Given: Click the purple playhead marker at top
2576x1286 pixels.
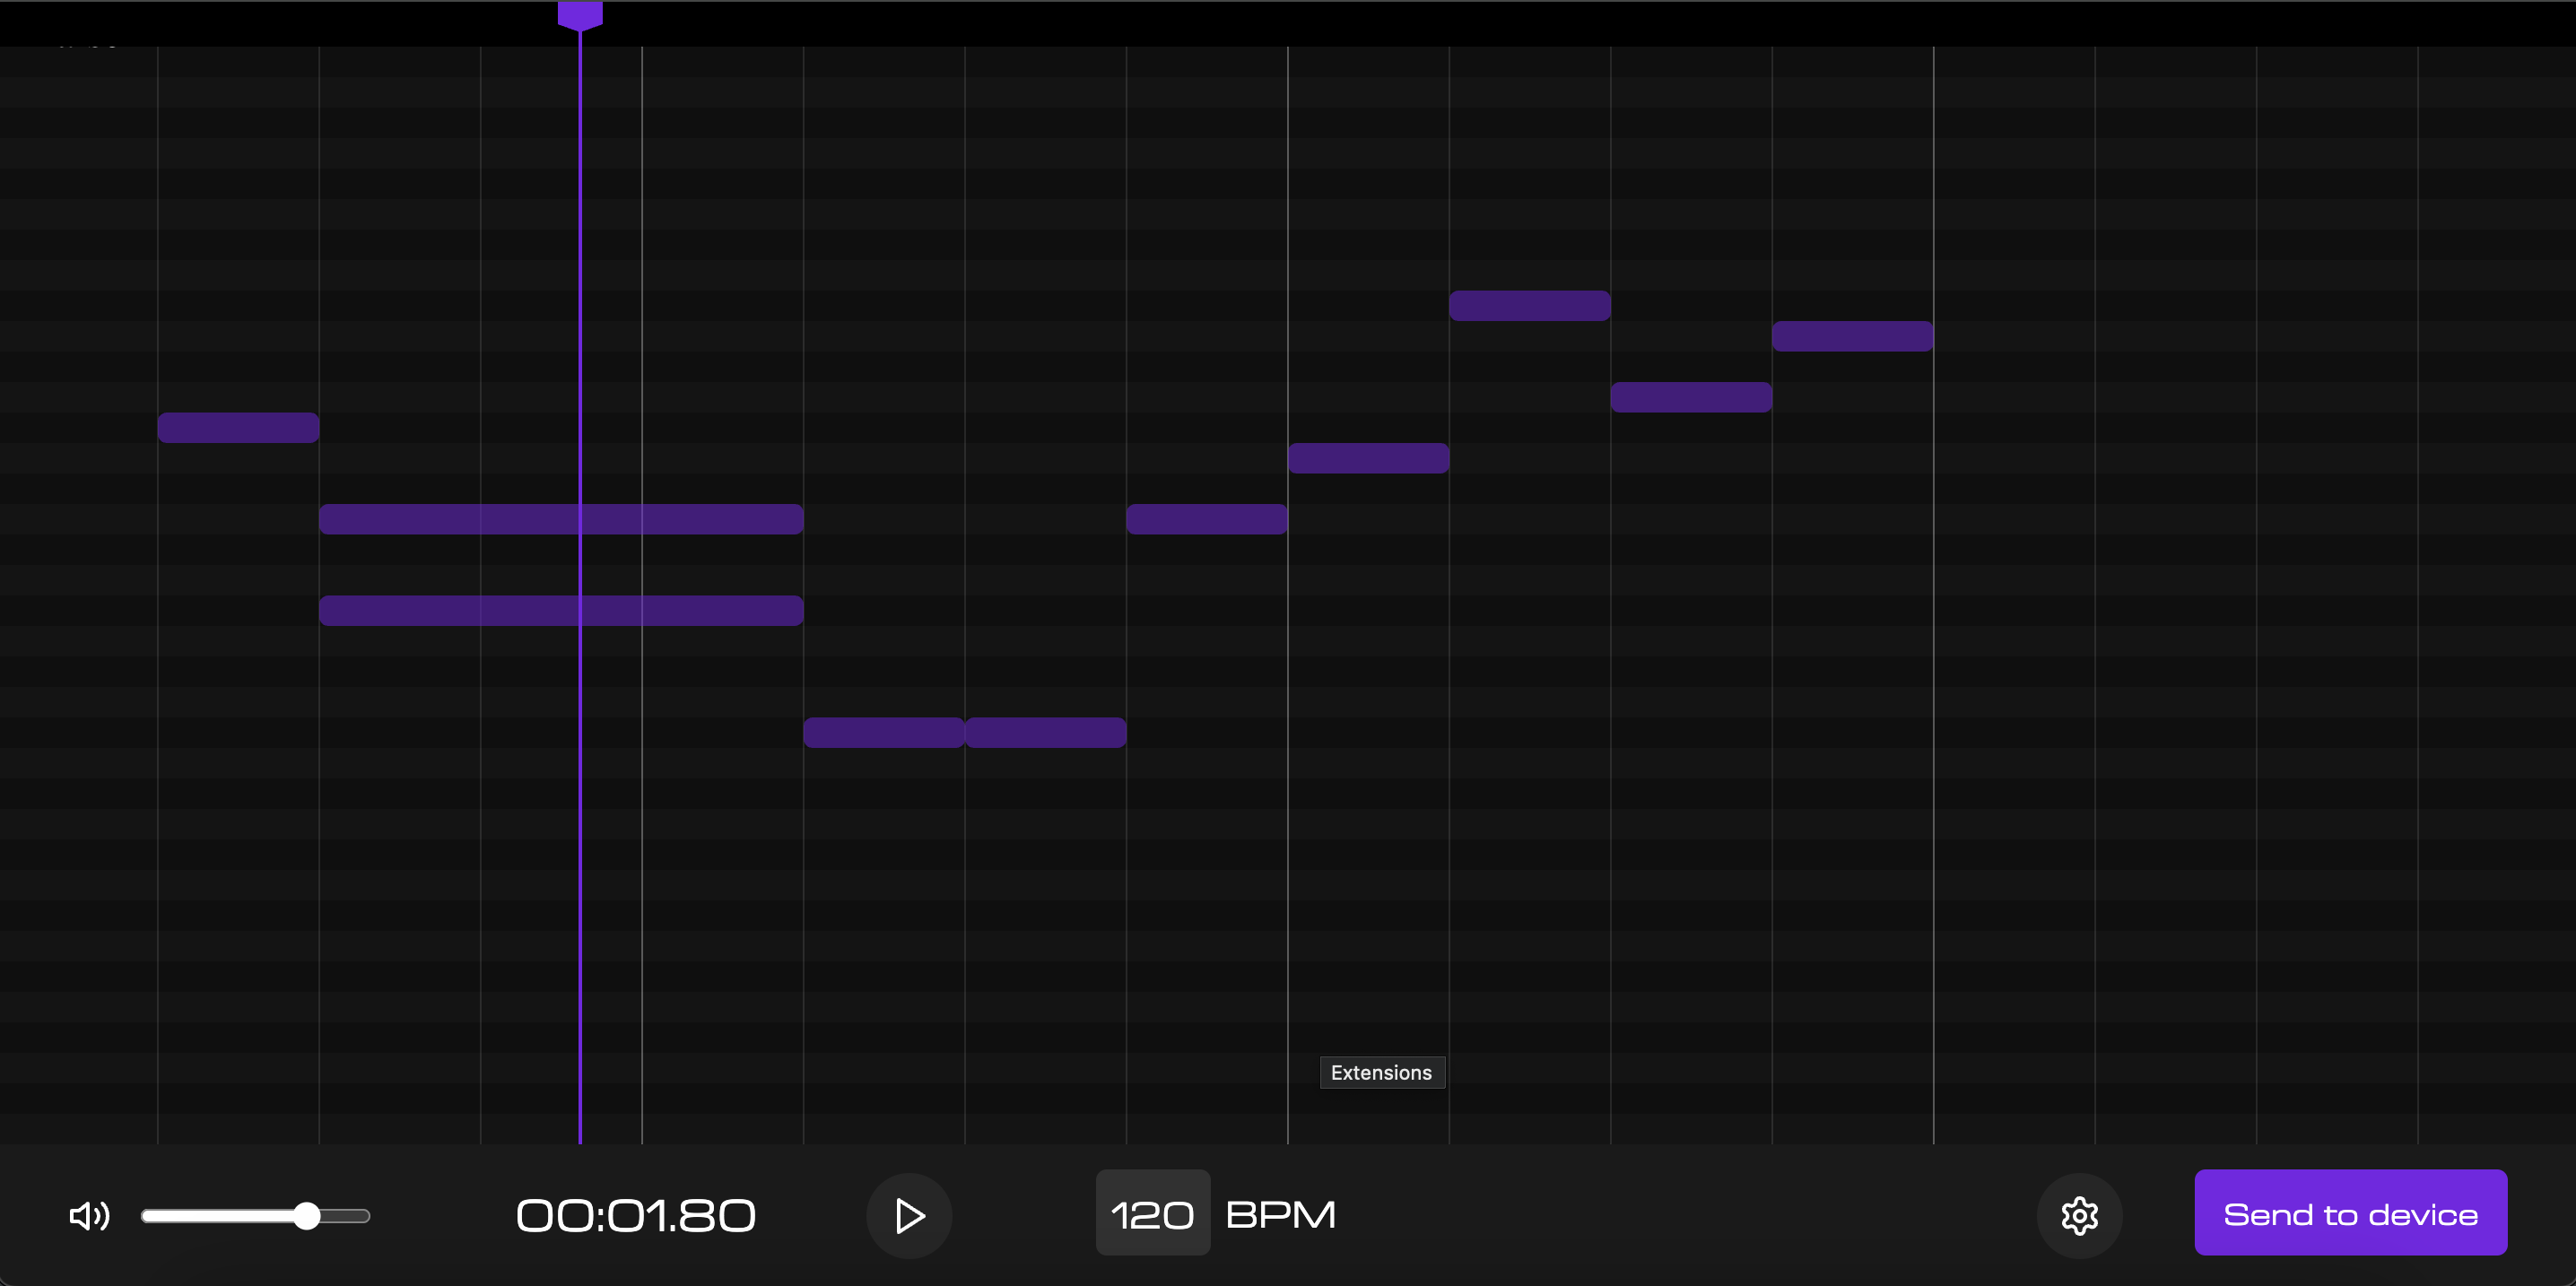Looking at the screenshot, I should (580, 14).
